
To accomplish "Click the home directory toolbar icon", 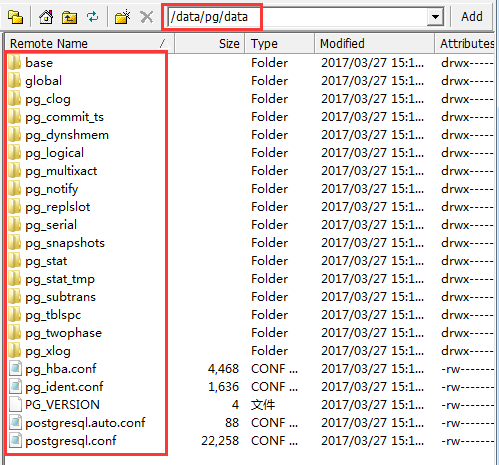I will tap(46, 17).
